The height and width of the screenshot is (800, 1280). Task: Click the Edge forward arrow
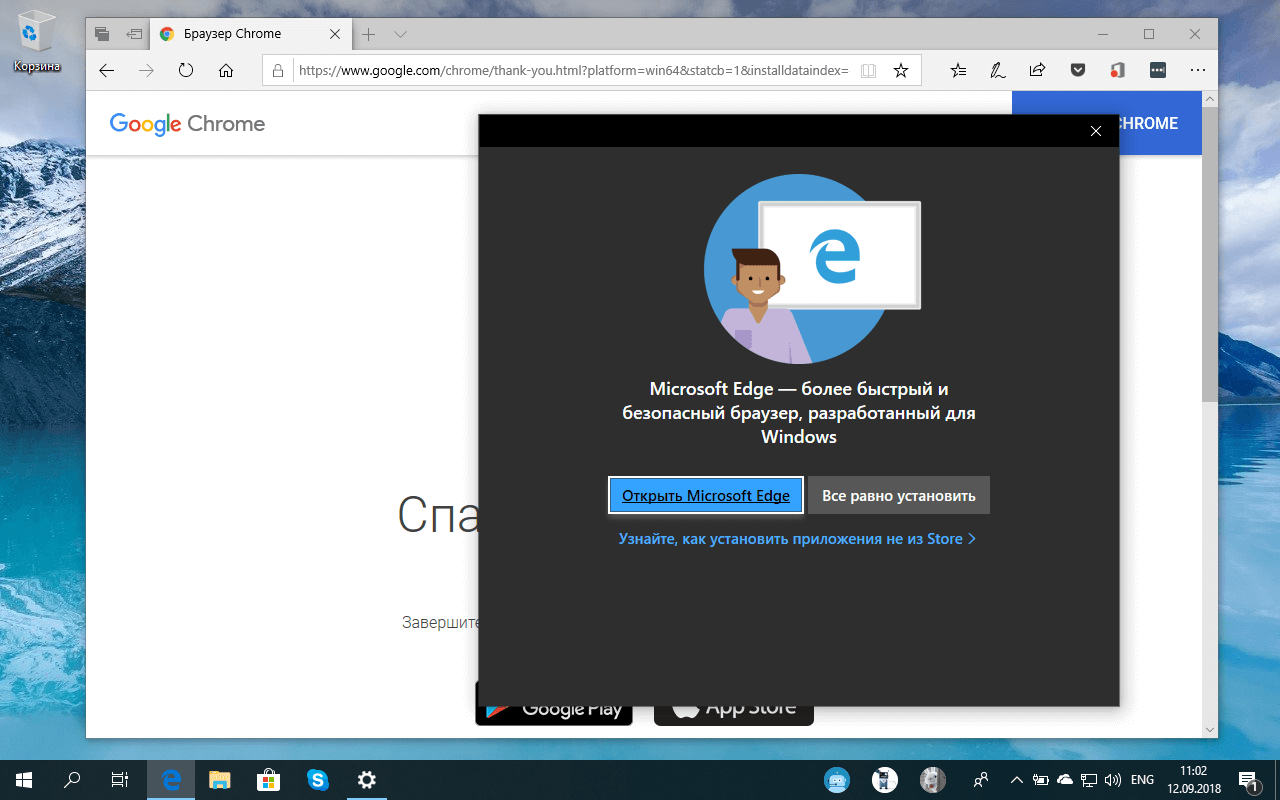click(x=146, y=70)
